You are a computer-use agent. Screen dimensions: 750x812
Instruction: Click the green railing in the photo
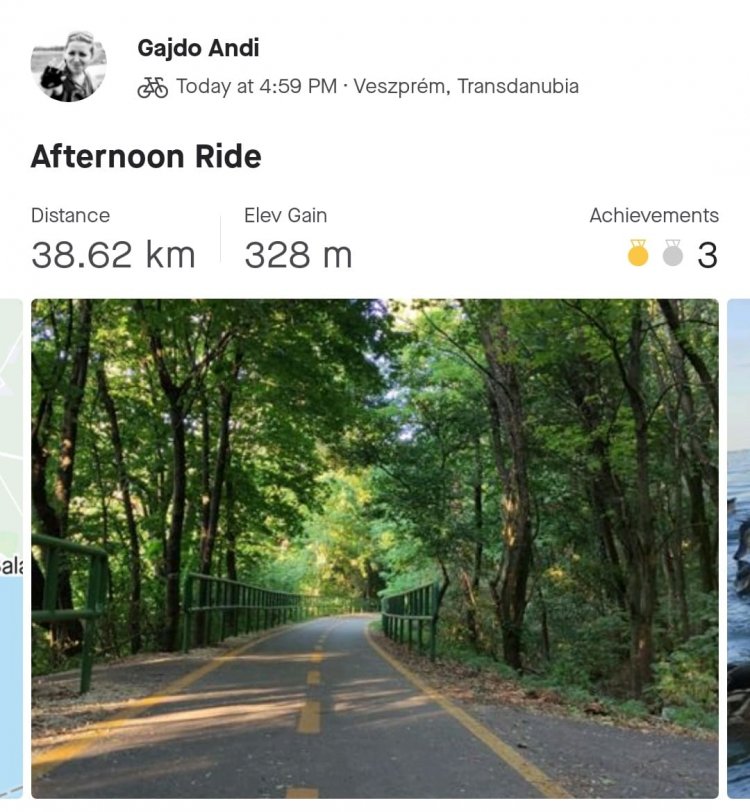coord(238,608)
